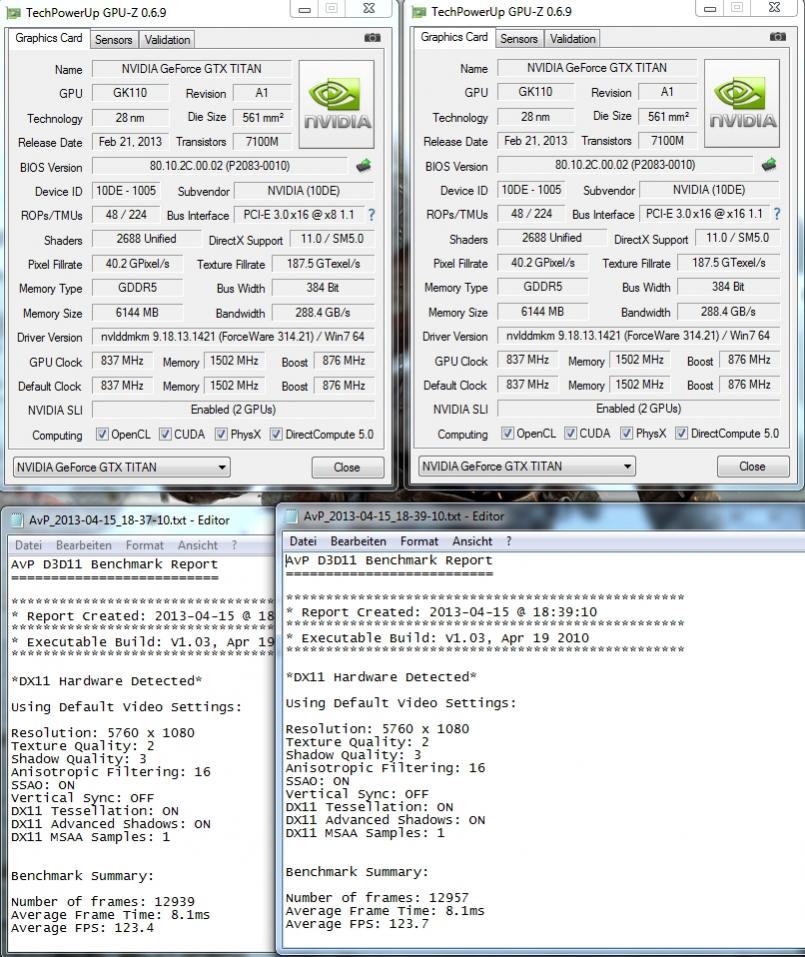Click NVIDIA SLI 'Enabled (2 GPUs)' field in left GPU-Z

coord(233,410)
